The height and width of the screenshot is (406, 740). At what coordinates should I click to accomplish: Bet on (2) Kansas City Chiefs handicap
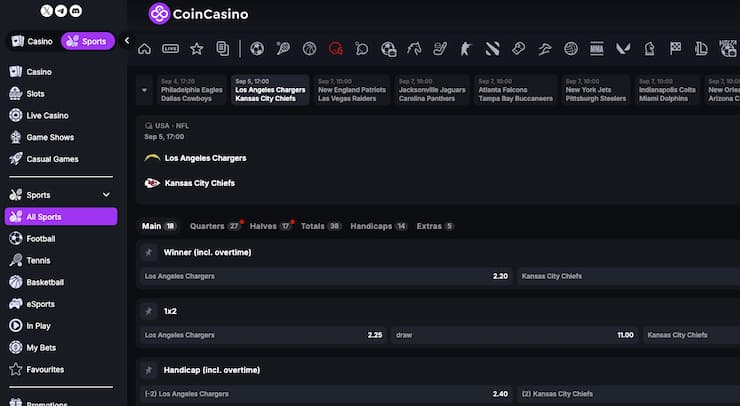pyautogui.click(x=629, y=394)
